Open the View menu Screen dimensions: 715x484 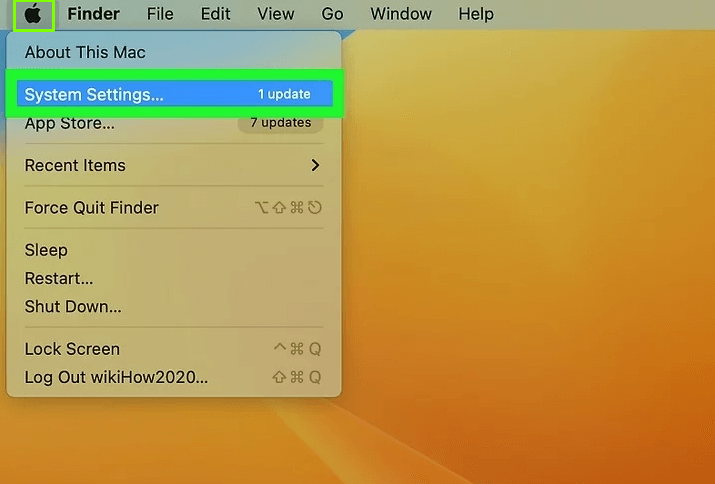275,14
